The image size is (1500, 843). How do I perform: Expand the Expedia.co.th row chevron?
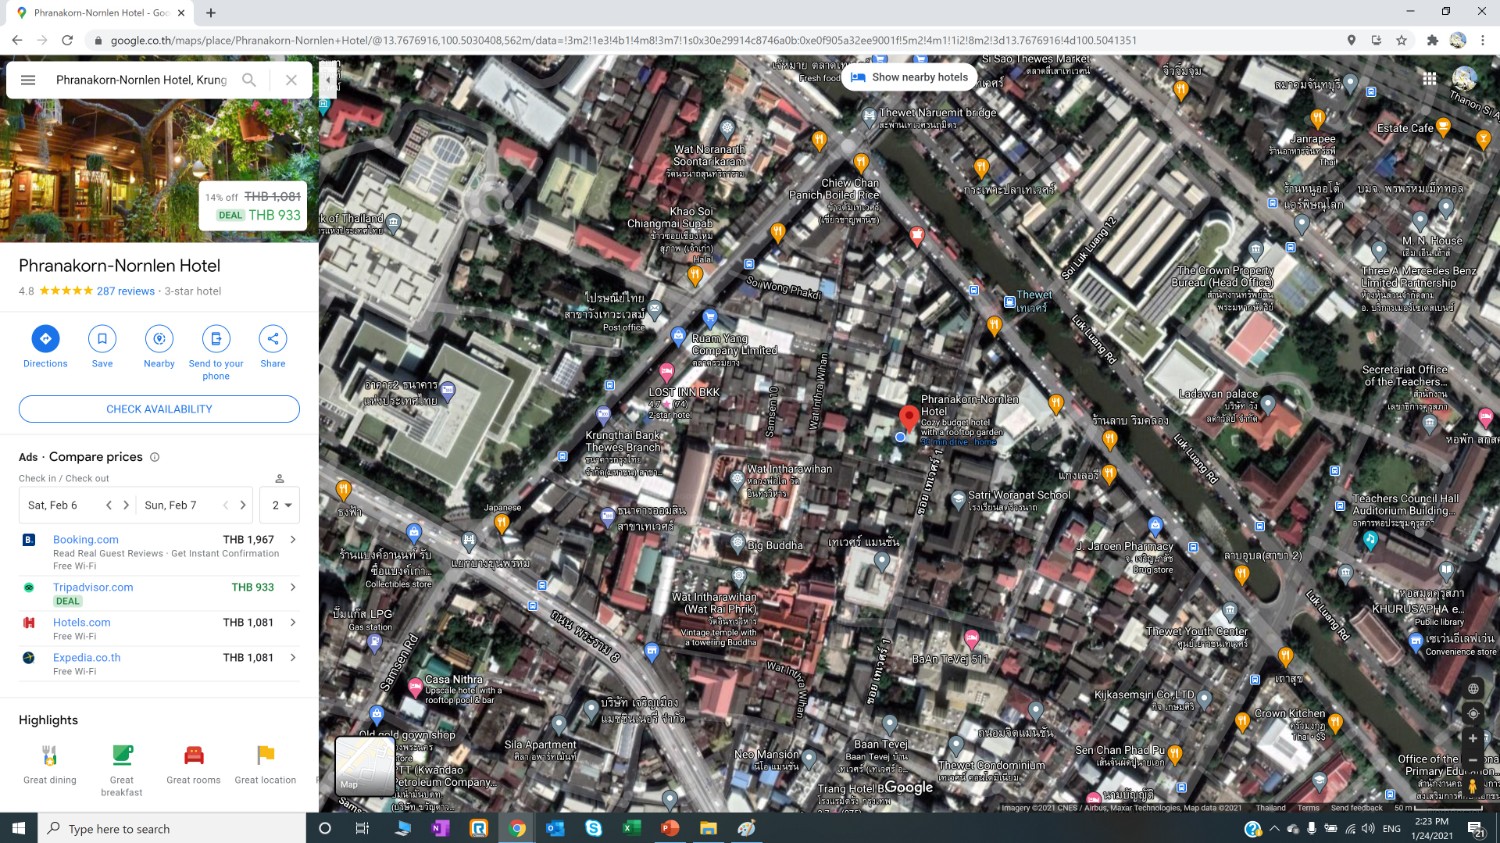click(x=293, y=657)
